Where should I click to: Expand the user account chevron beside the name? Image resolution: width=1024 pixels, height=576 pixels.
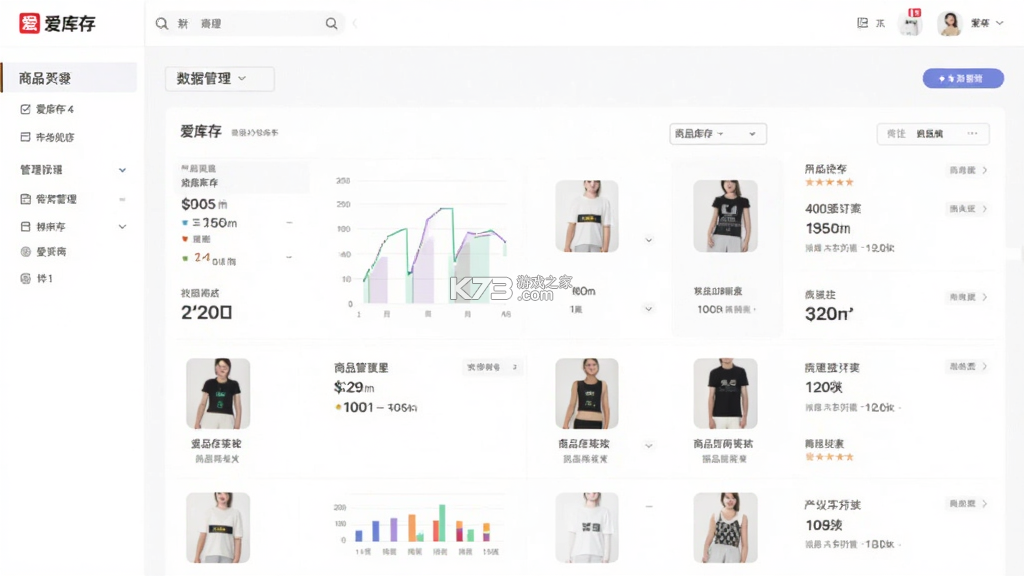click(x=1000, y=23)
